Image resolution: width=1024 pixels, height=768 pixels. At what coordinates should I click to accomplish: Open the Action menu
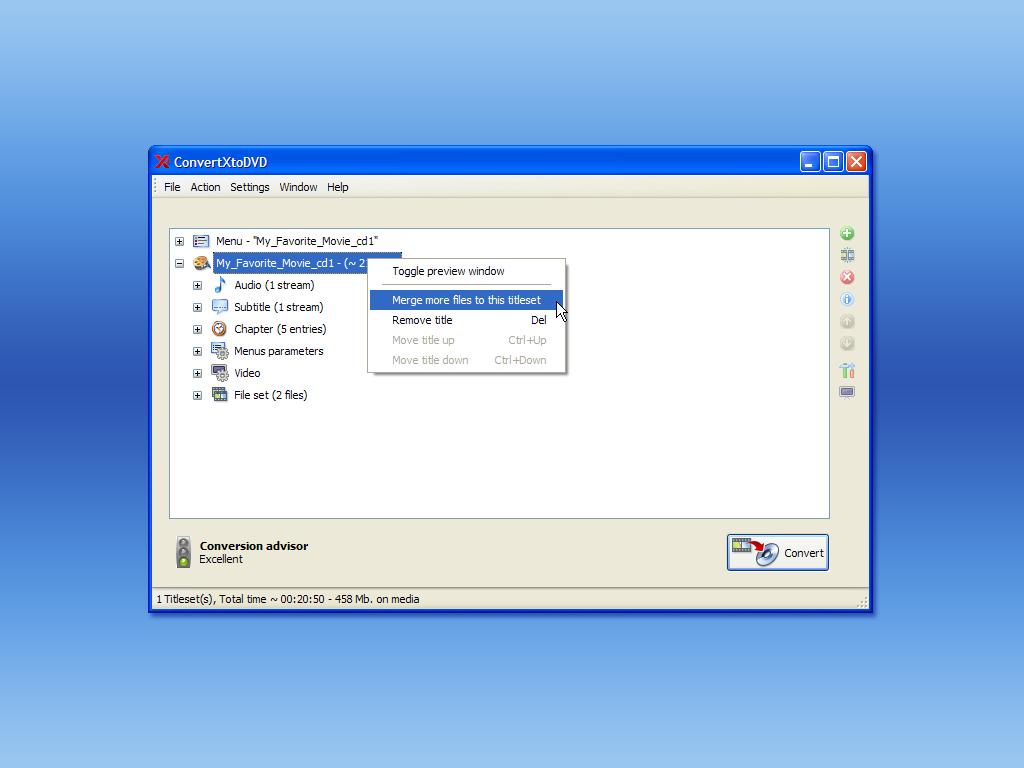coord(205,187)
